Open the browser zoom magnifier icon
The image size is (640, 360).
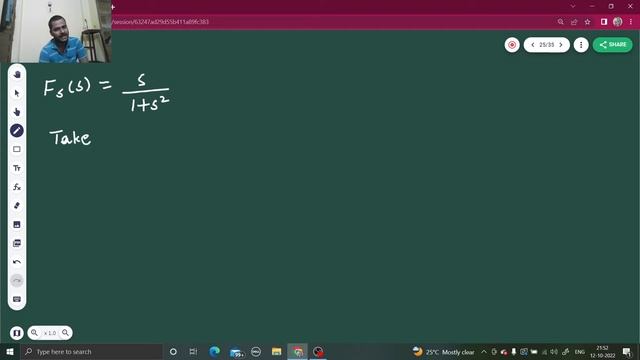pos(560,22)
